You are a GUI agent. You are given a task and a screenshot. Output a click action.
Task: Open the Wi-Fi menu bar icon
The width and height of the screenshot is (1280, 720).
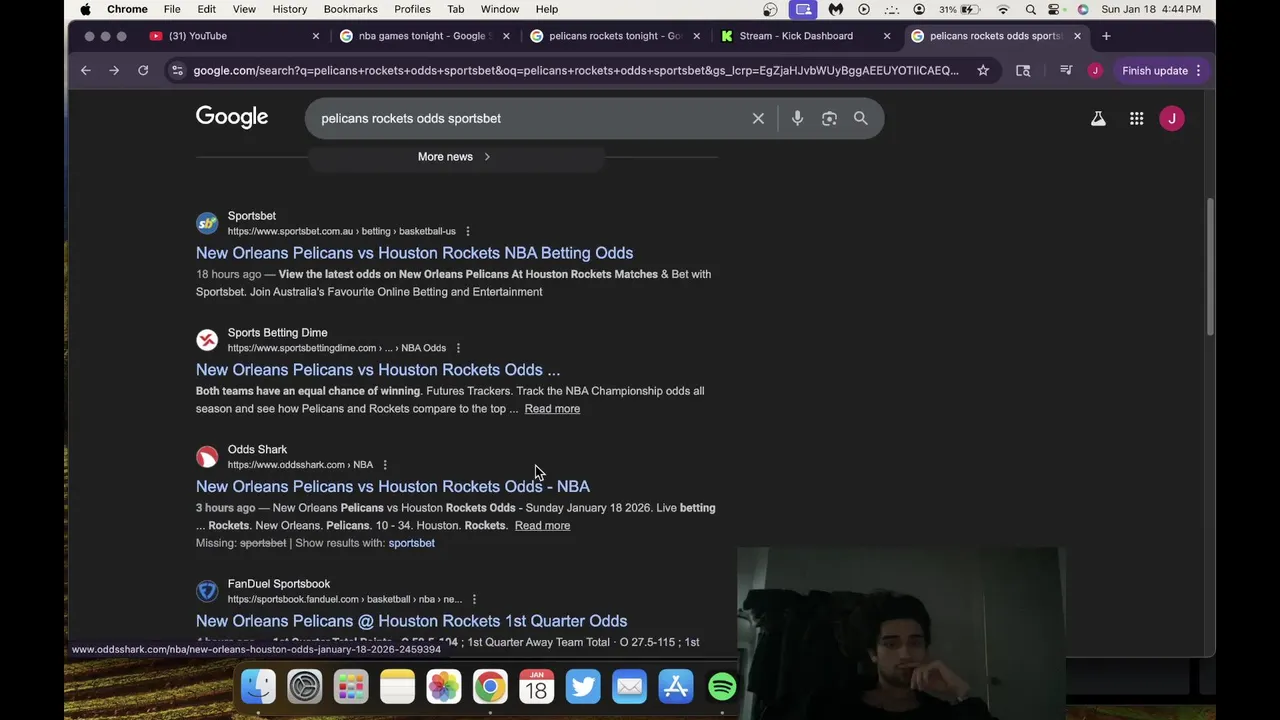coord(1003,9)
